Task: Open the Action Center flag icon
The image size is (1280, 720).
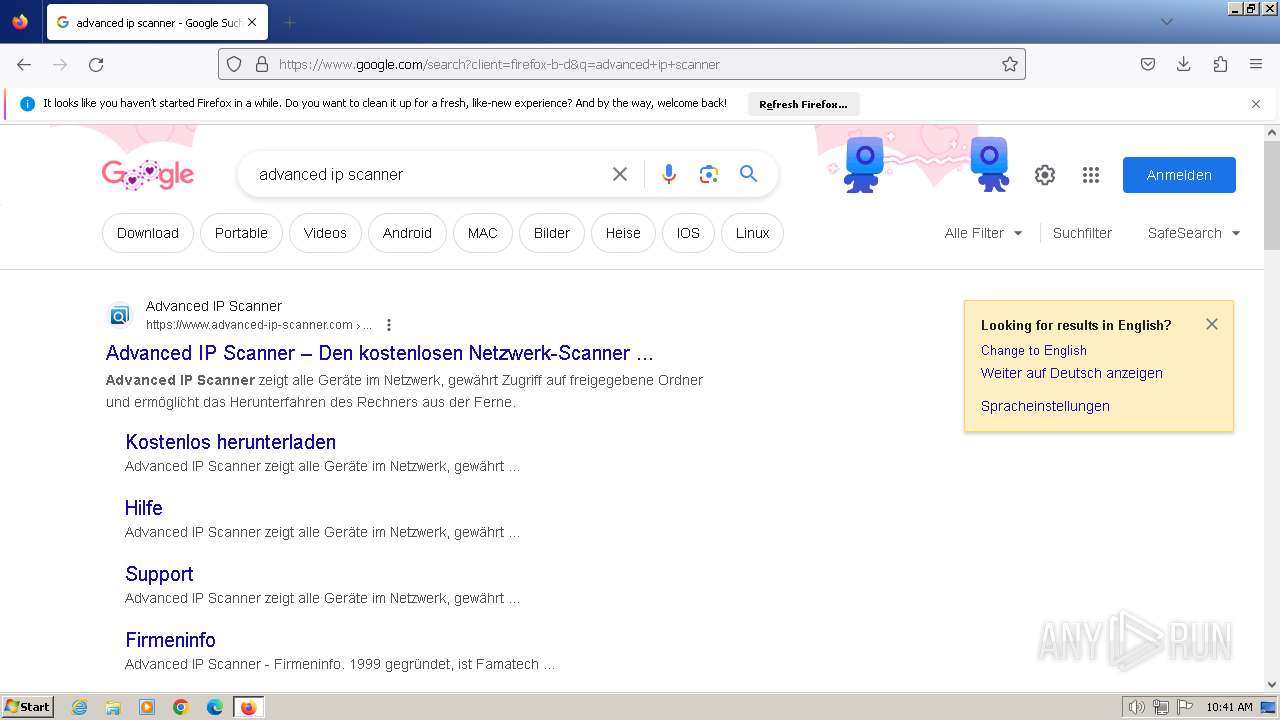Action: tap(1184, 707)
